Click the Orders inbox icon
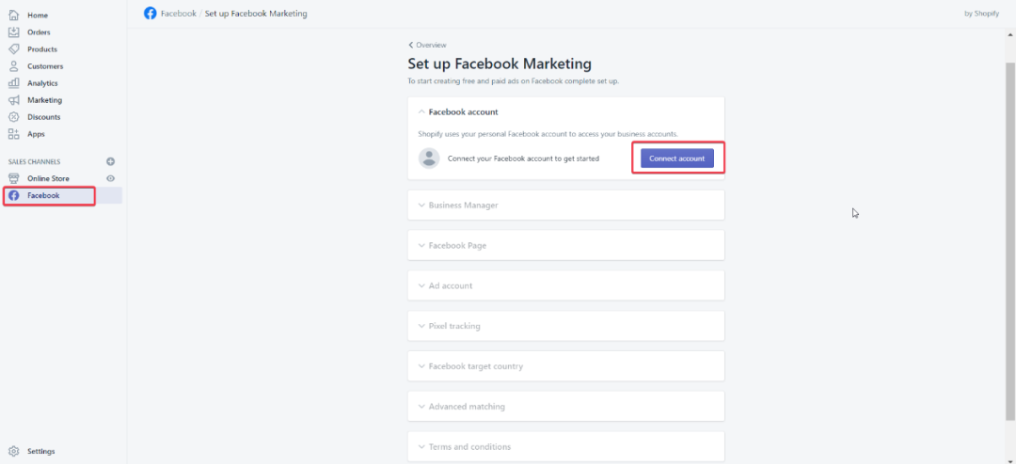This screenshot has height=464, width=1021. coord(14,32)
